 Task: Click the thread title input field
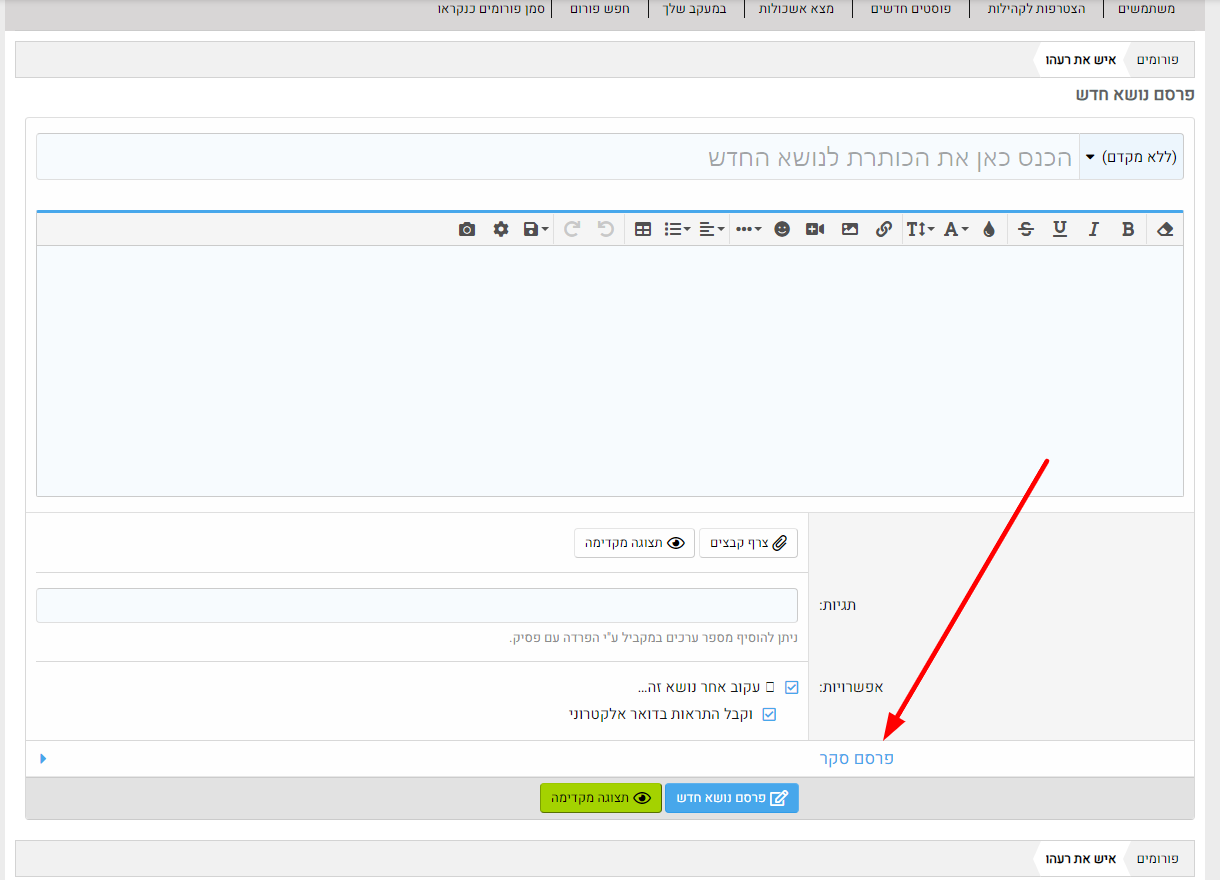[558, 157]
